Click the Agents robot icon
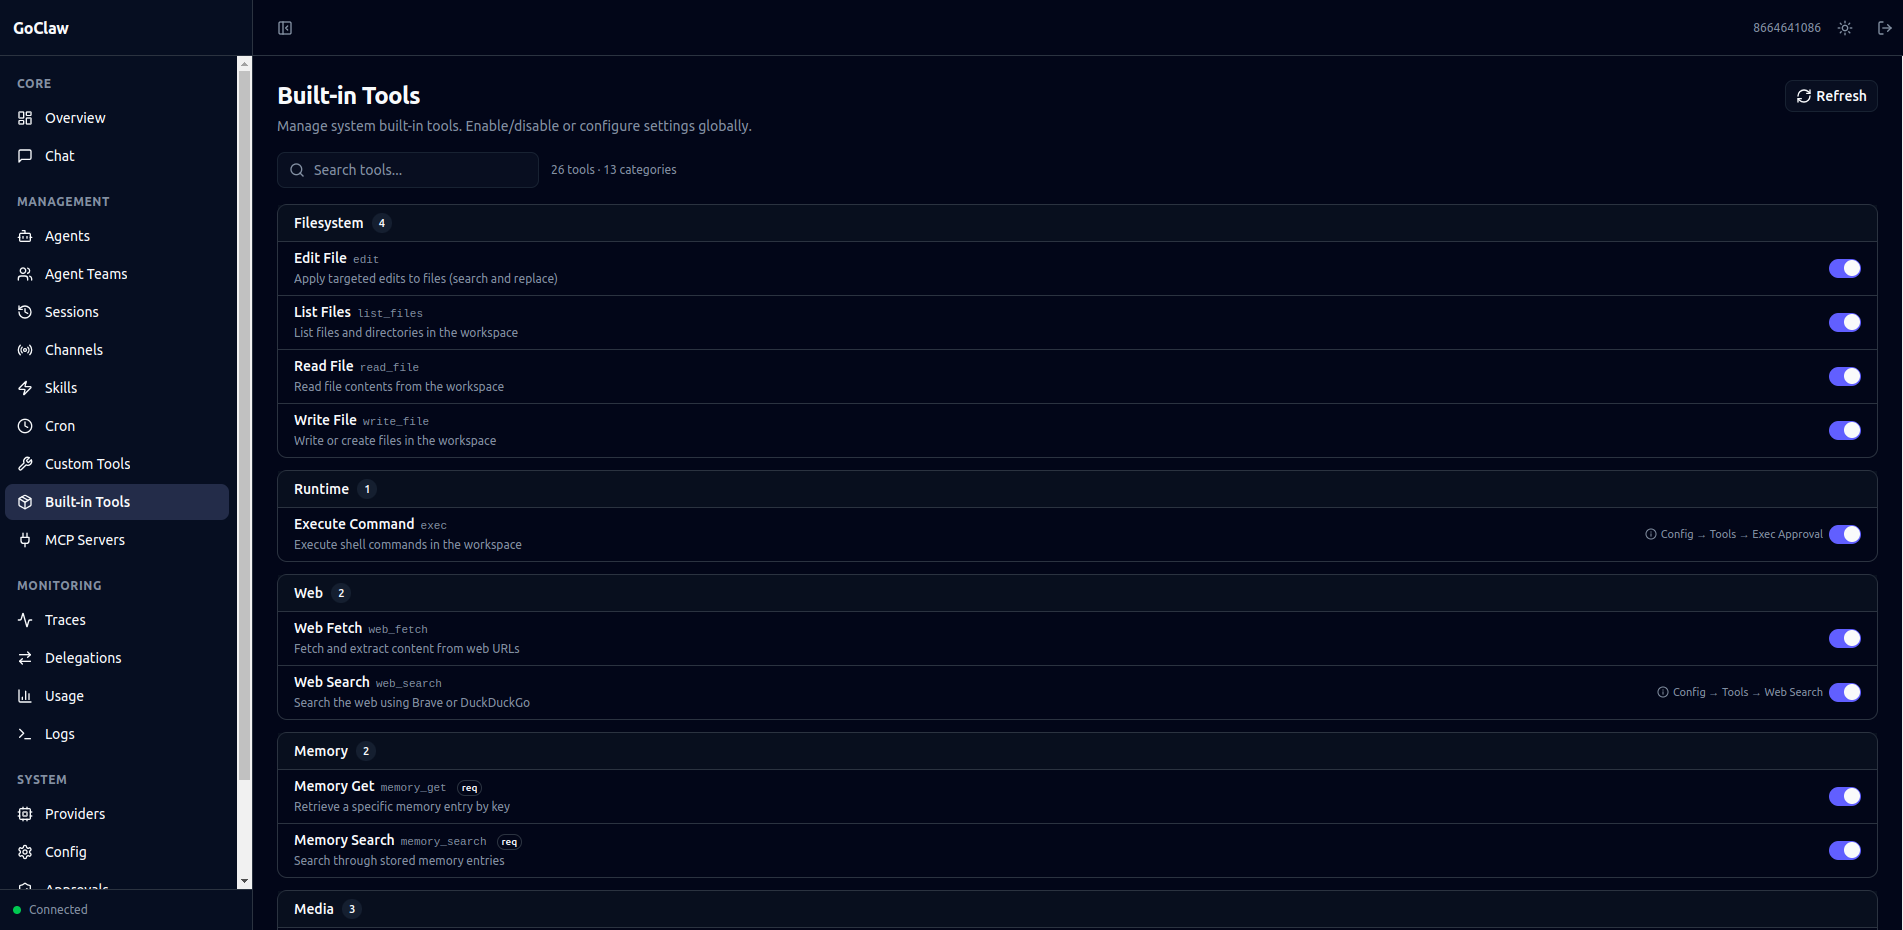Image resolution: width=1903 pixels, height=930 pixels. pos(25,236)
